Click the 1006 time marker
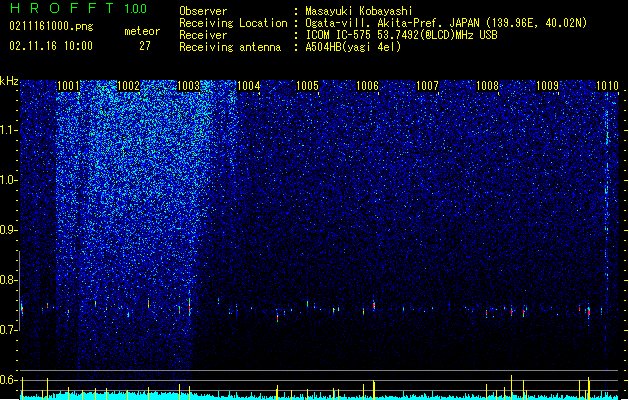Viewport: 629px width, 400px height. click(367, 86)
